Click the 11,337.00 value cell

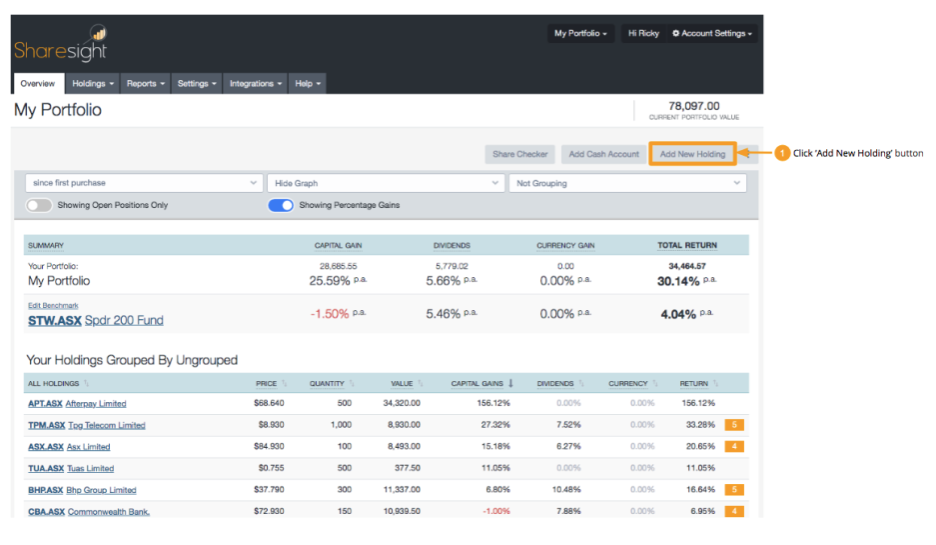(x=402, y=489)
